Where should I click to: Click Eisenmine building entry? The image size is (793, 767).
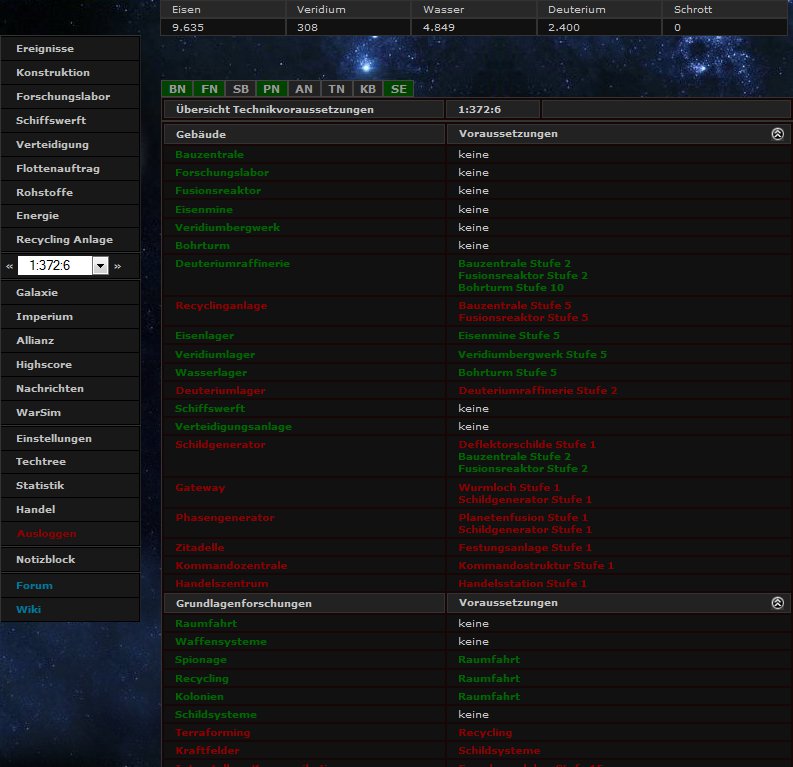[204, 209]
